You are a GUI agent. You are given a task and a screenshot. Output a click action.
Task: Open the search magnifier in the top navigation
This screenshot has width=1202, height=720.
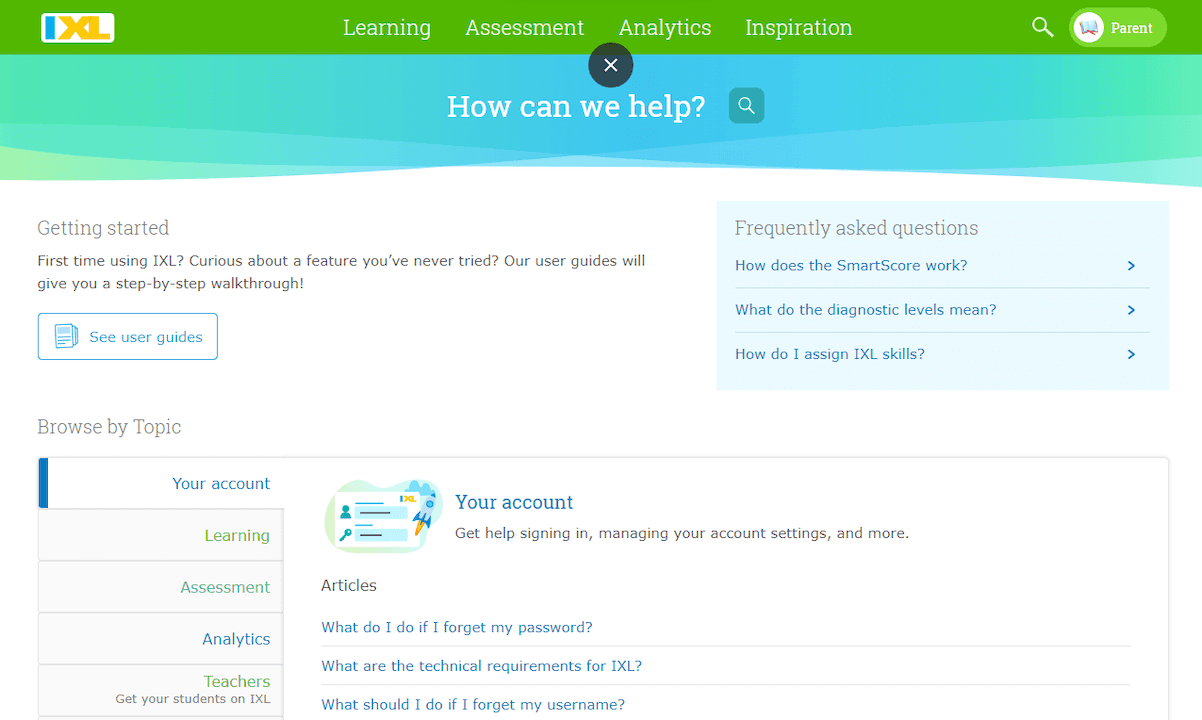coord(1042,27)
